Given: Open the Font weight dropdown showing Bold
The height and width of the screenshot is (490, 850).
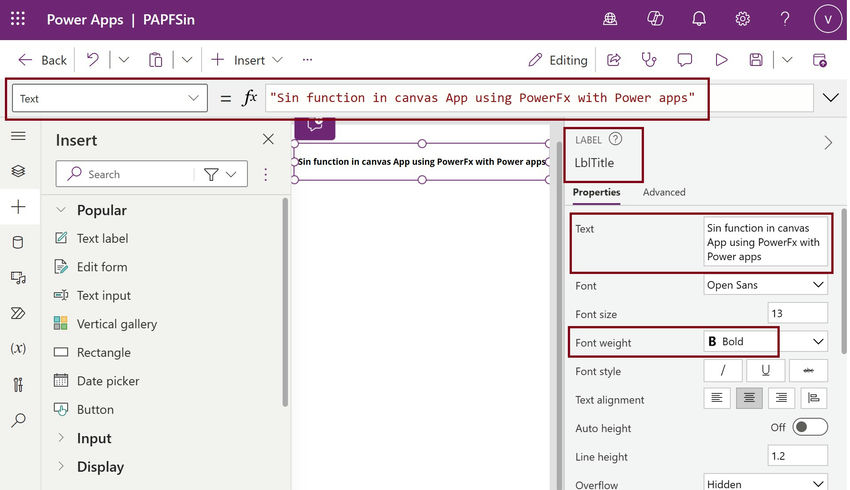Looking at the screenshot, I should (765, 341).
